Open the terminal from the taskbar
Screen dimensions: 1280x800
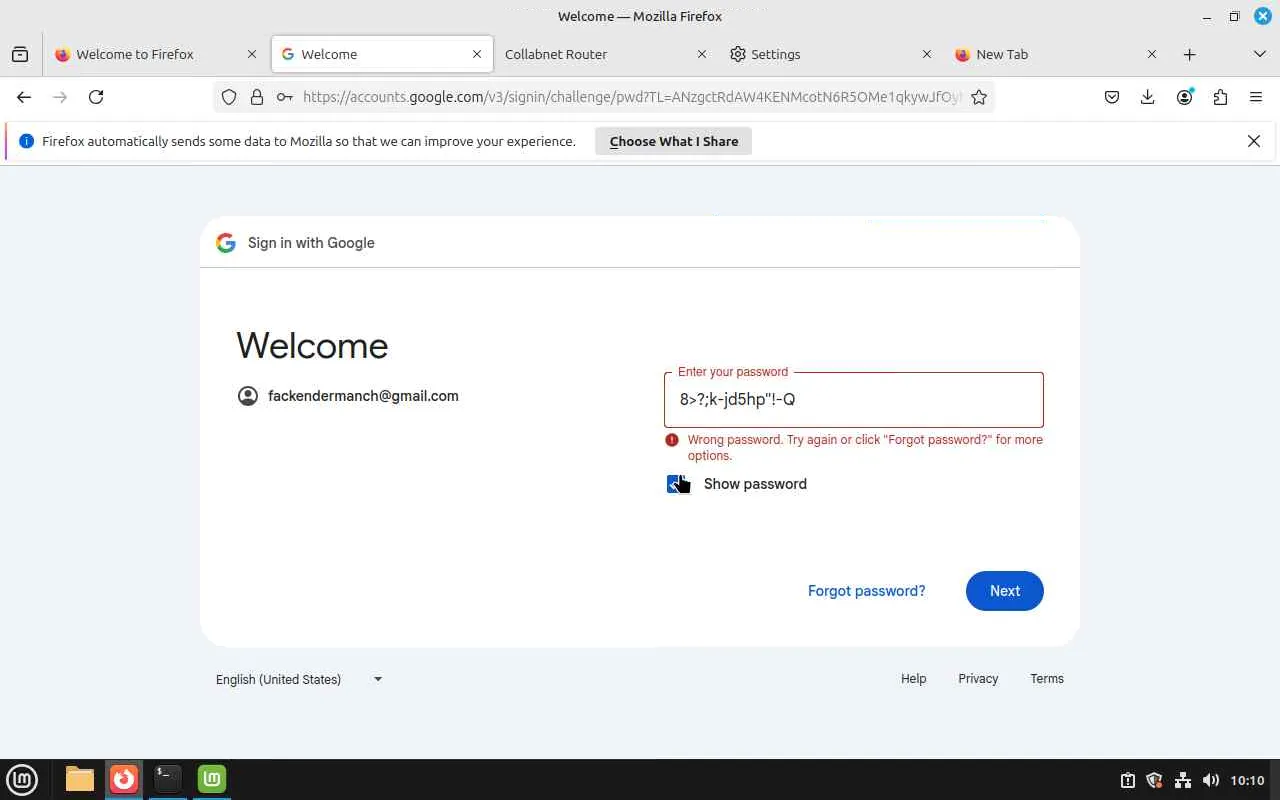coord(168,779)
